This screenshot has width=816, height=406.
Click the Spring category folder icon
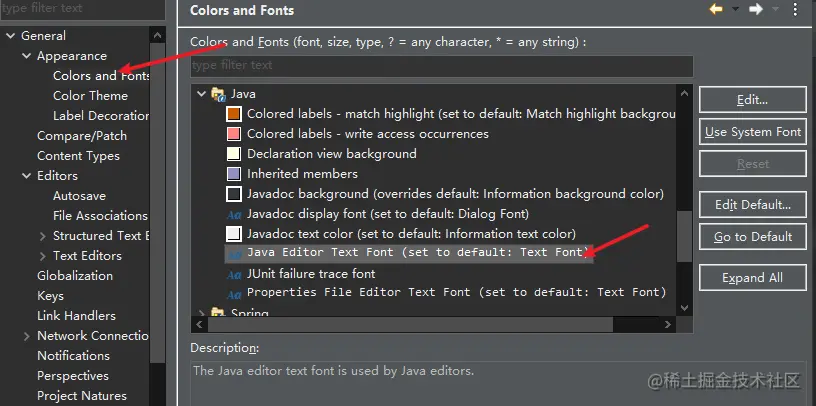218,312
